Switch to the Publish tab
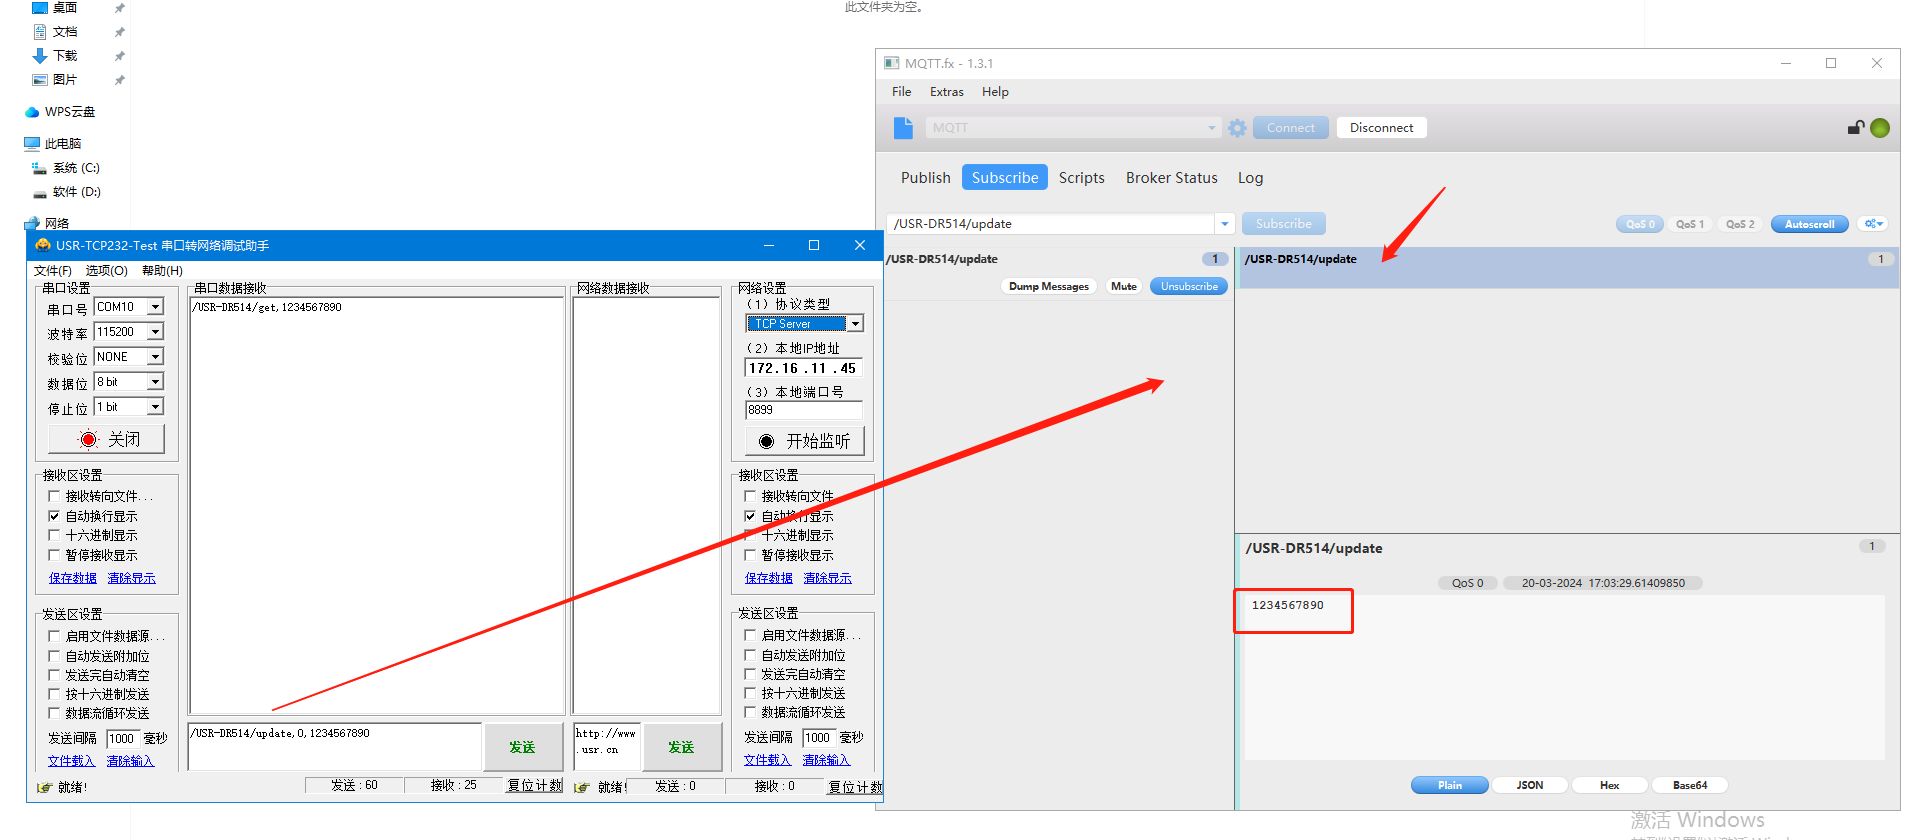 925,178
